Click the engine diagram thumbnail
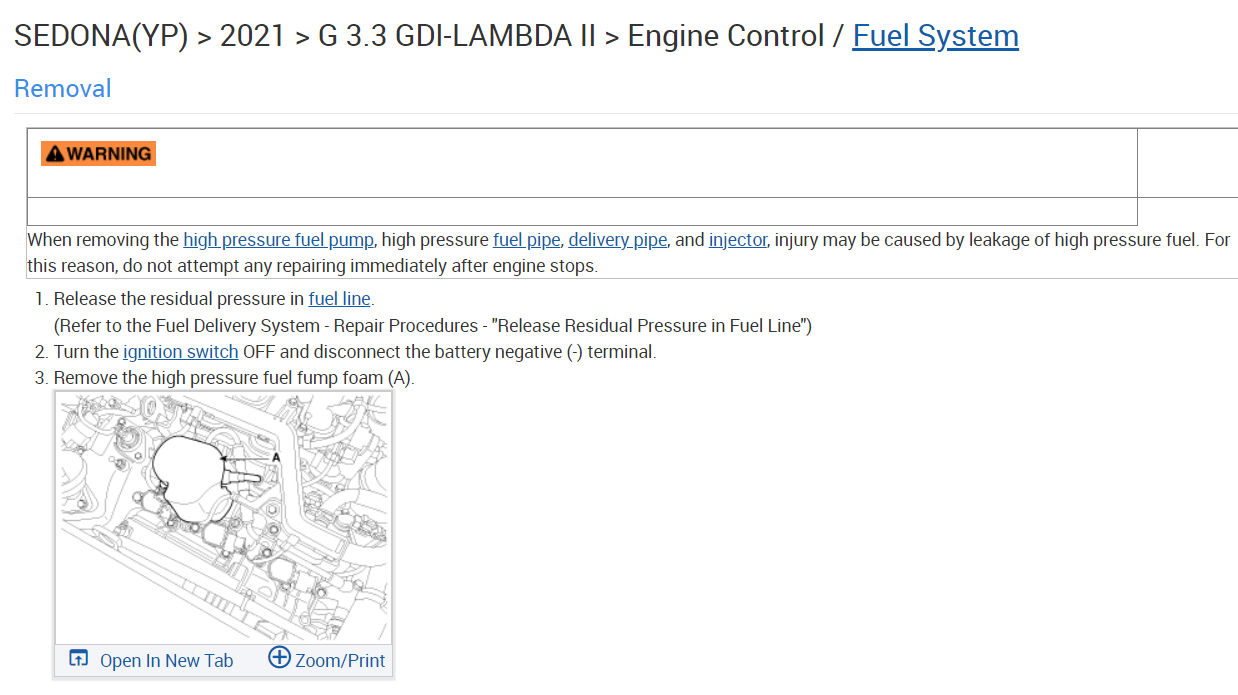Image resolution: width=1238 pixels, height=695 pixels. [x=223, y=517]
